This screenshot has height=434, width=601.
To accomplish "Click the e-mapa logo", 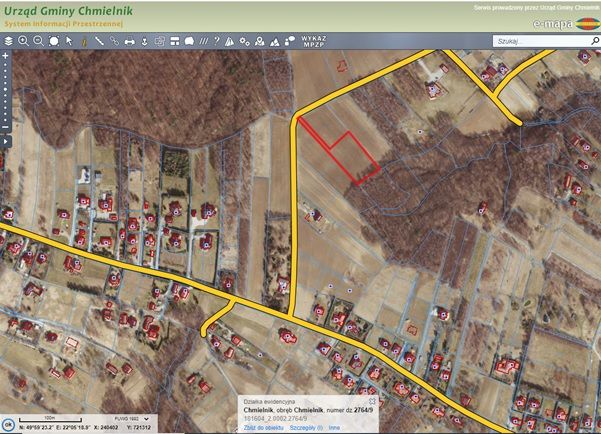I will (566, 24).
